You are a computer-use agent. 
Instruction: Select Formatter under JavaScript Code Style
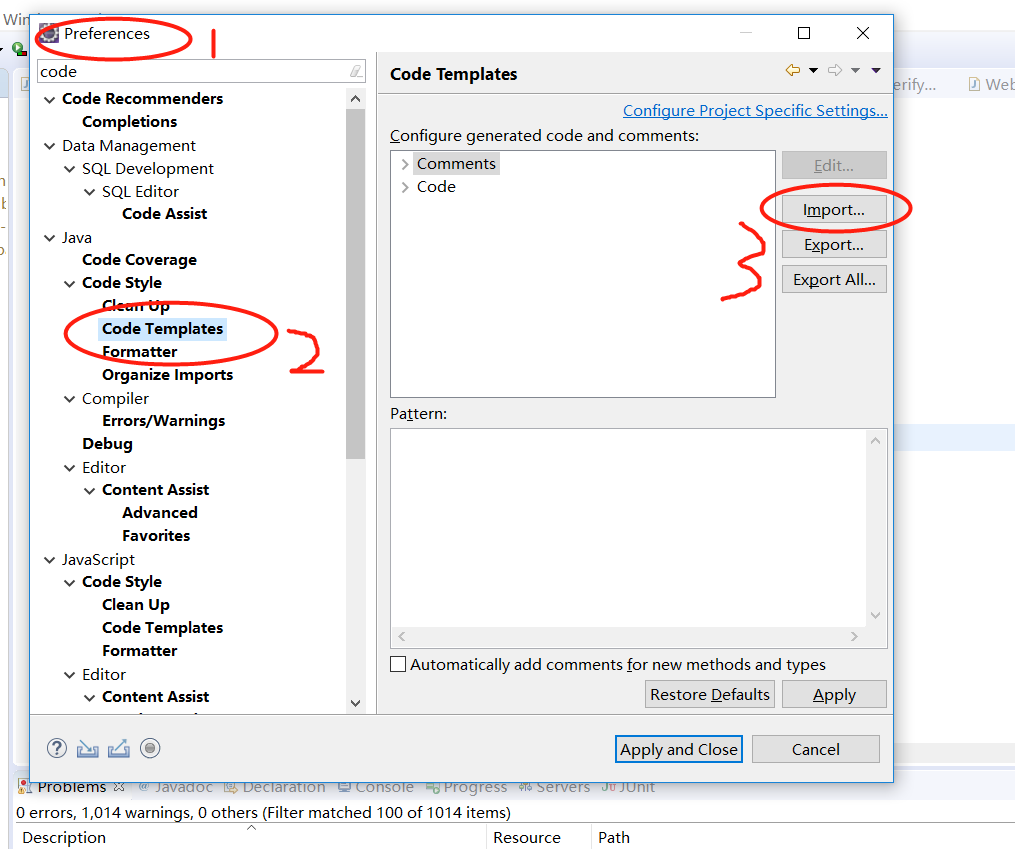click(x=139, y=650)
